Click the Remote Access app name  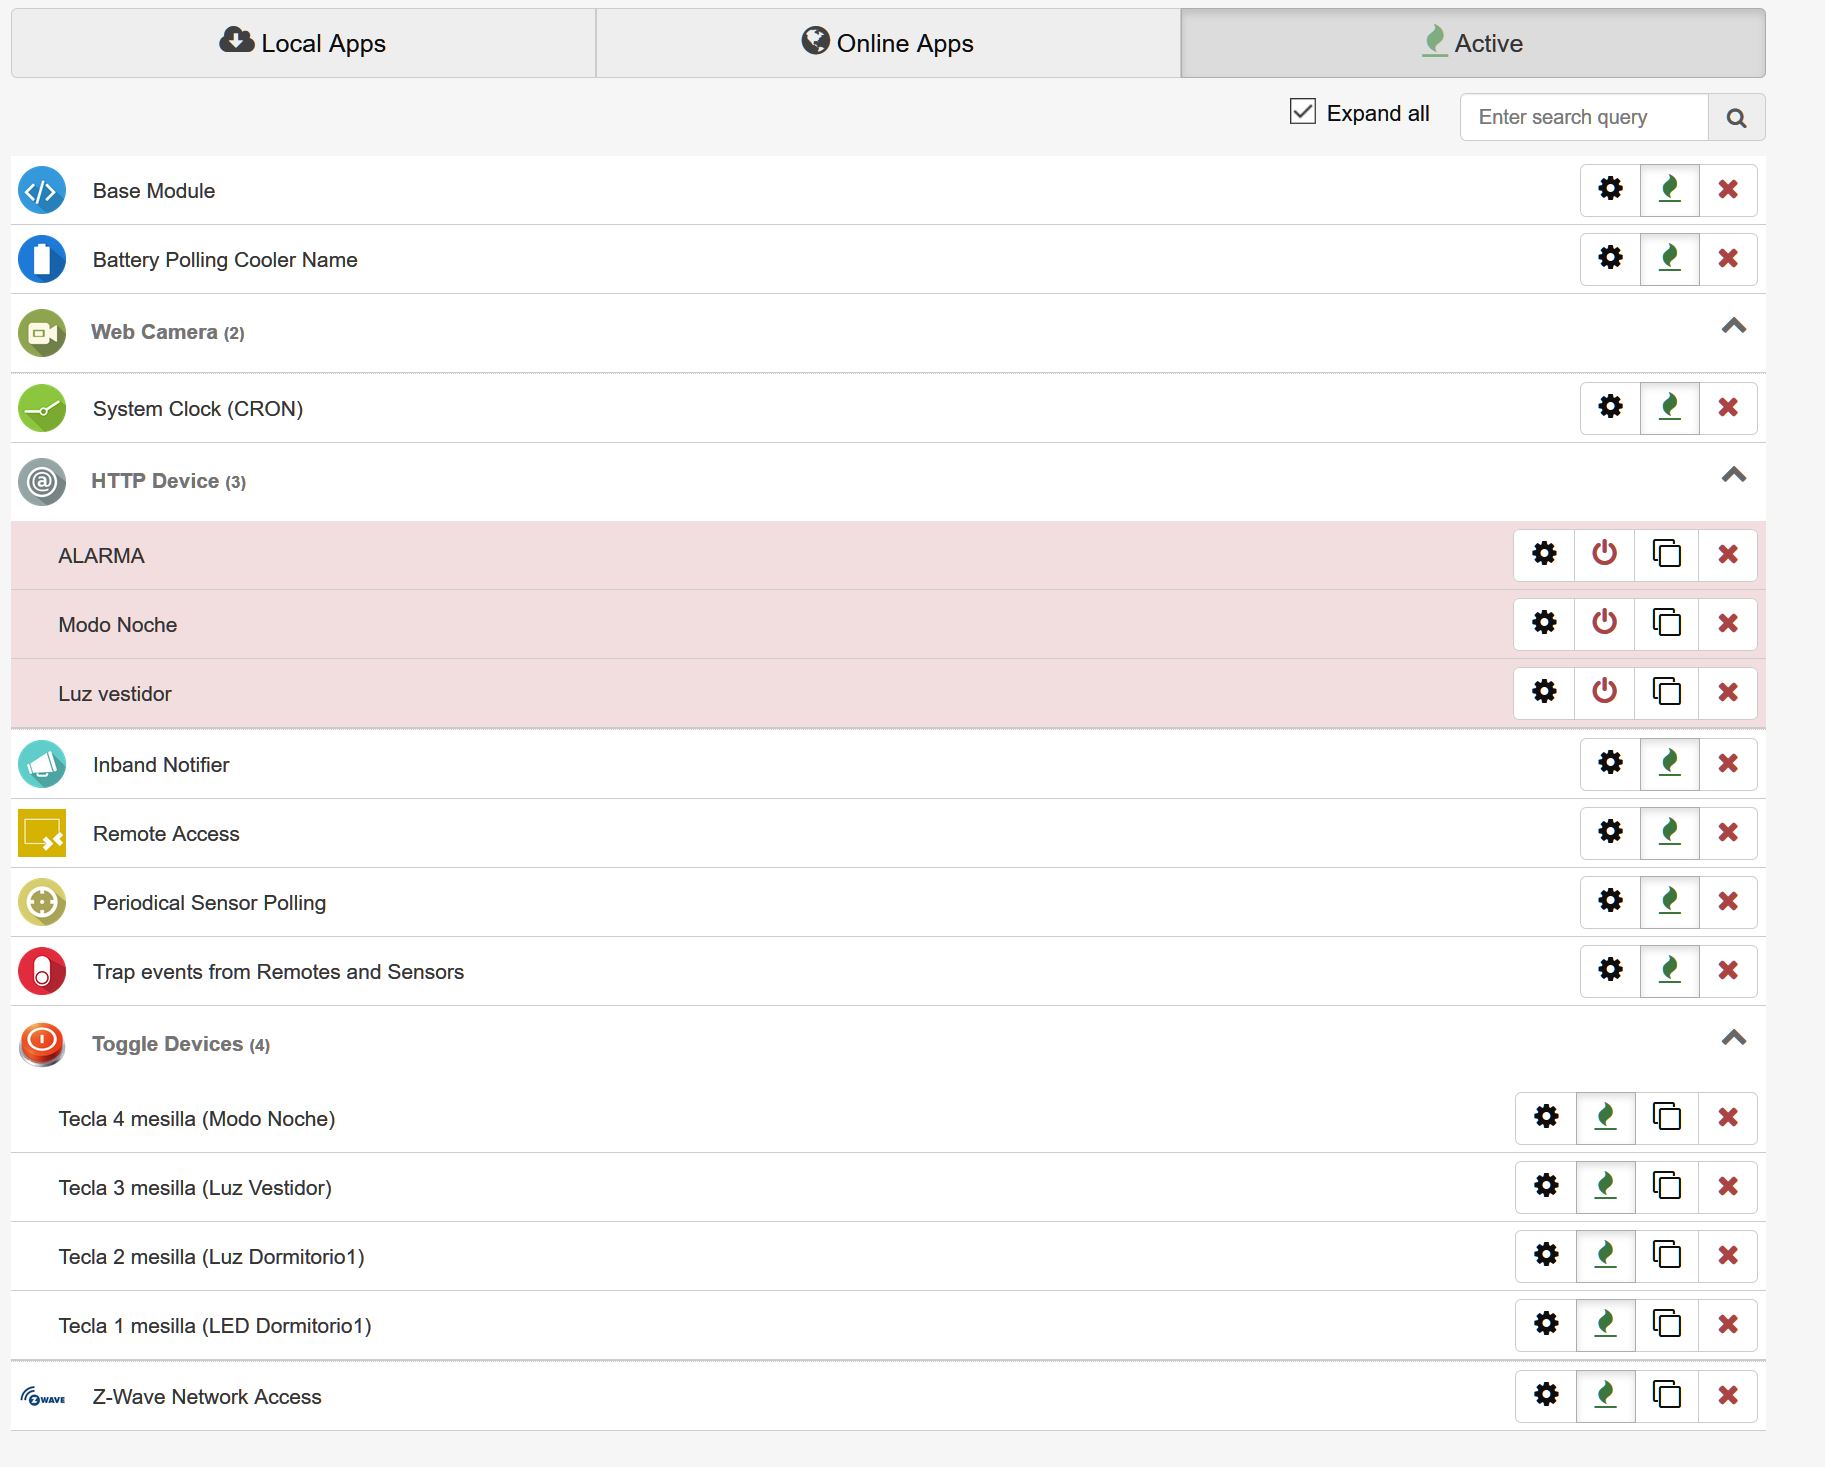point(166,834)
